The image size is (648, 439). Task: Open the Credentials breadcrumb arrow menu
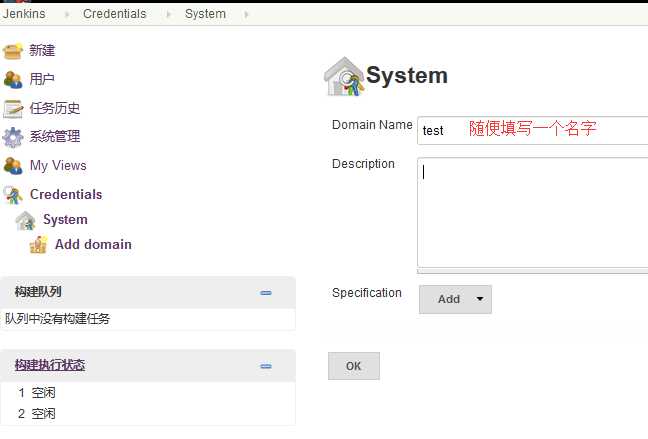[168, 14]
